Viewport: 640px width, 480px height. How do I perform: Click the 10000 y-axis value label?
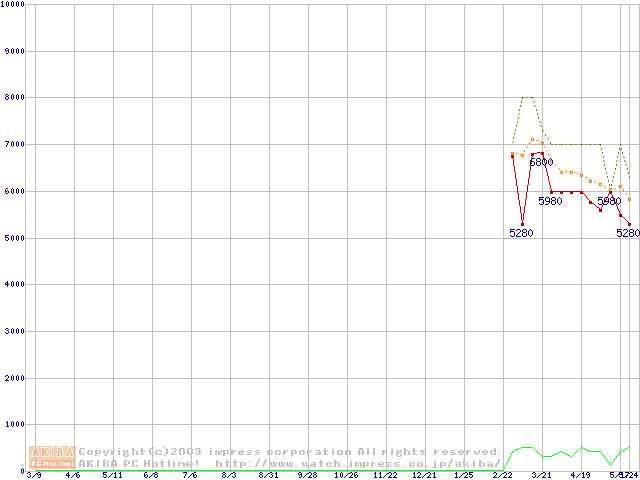[x=13, y=4]
